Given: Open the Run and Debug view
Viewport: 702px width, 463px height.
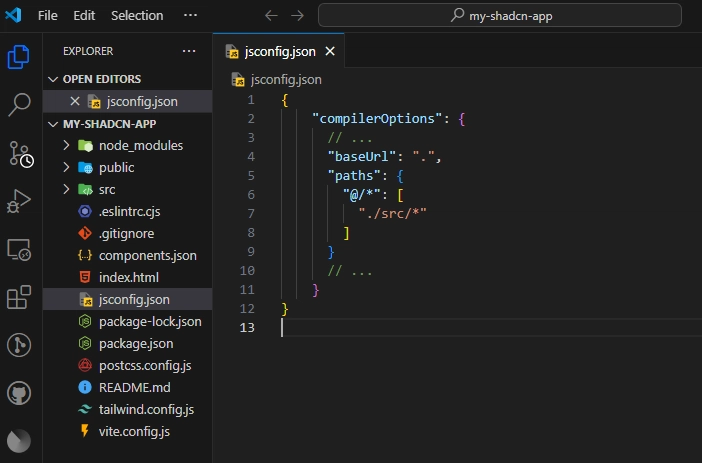Looking at the screenshot, I should pos(19,201).
